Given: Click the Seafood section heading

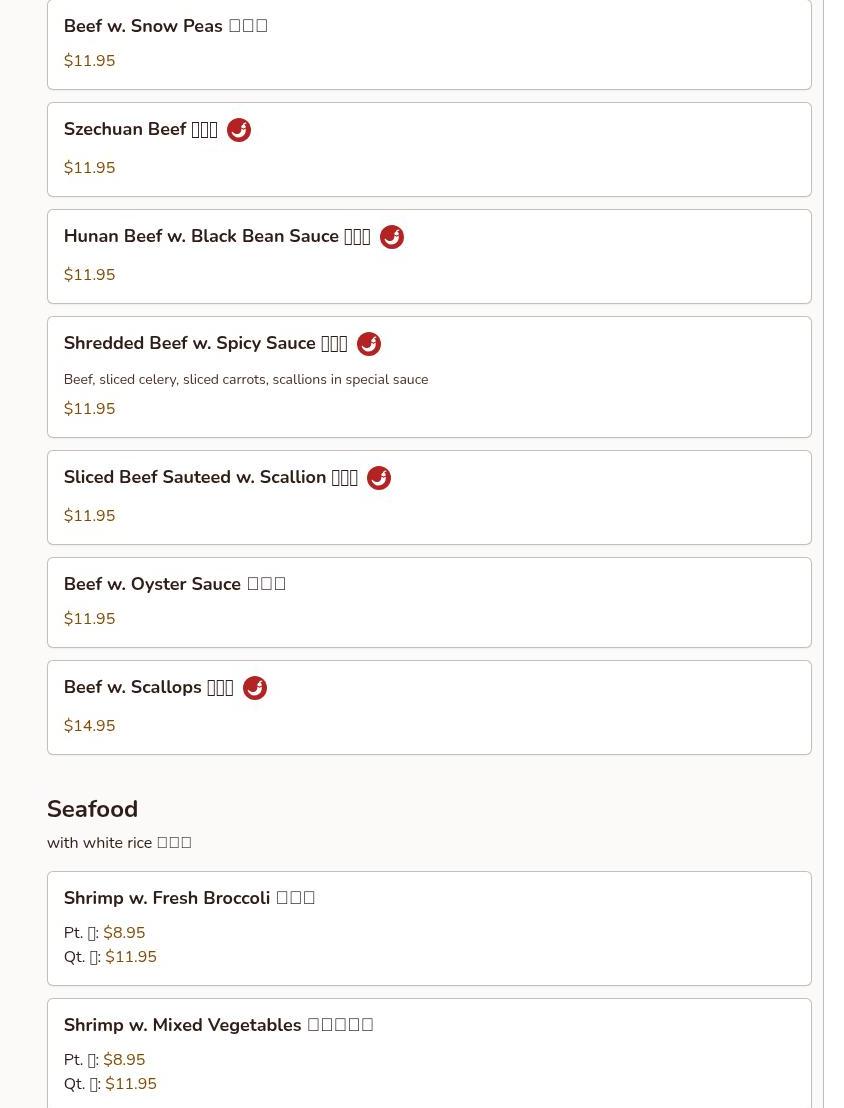Looking at the screenshot, I should click(93, 809).
